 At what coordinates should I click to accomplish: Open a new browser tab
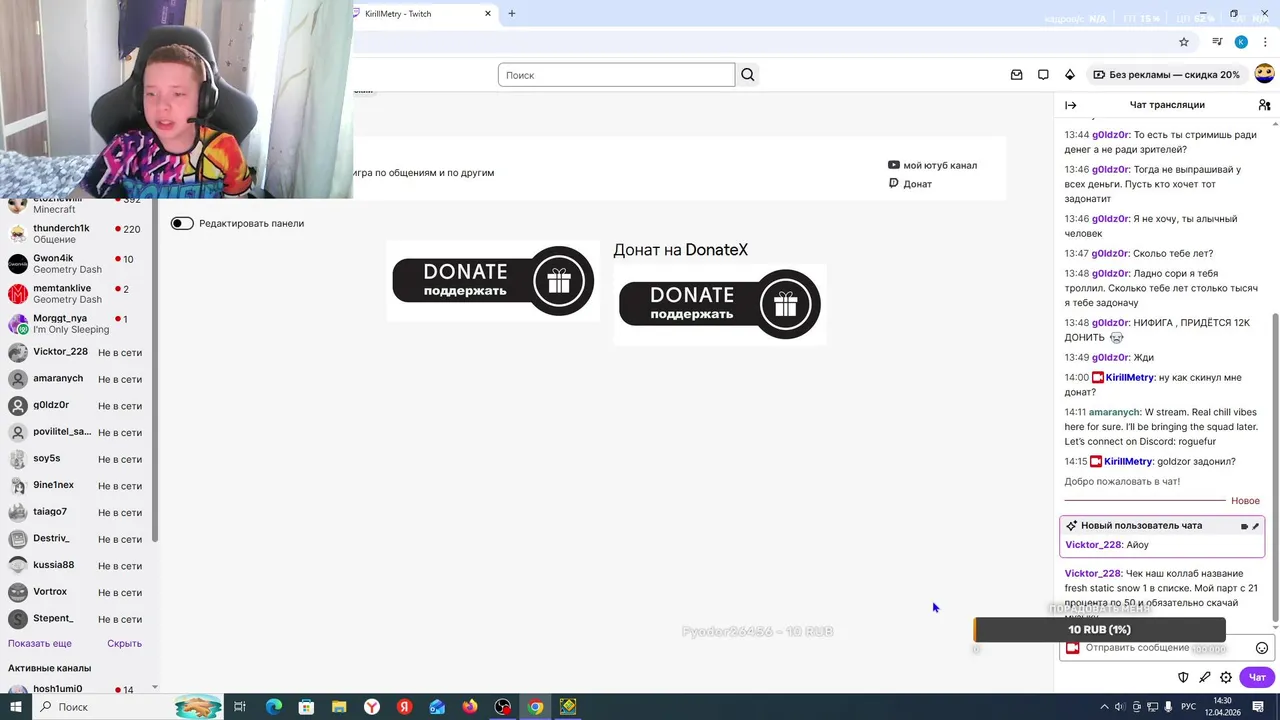click(512, 13)
